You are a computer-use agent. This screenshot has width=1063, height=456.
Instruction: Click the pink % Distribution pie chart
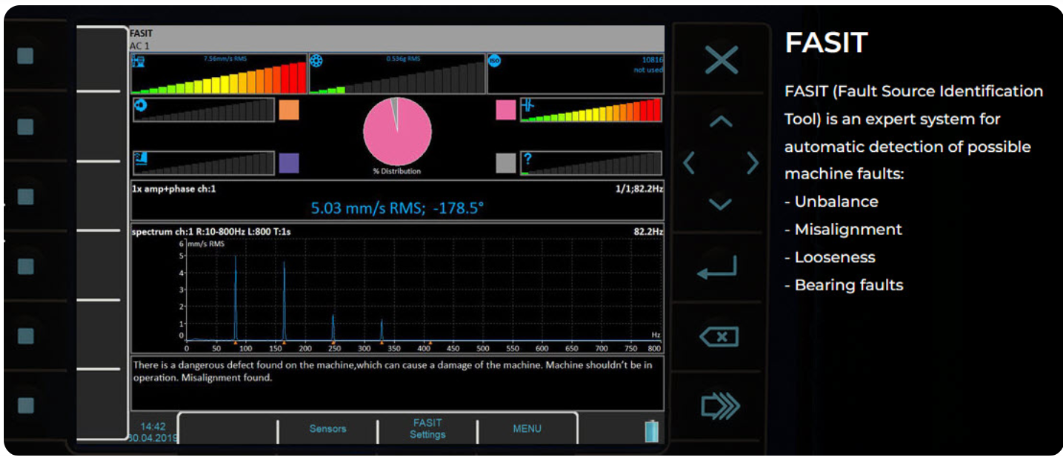(x=397, y=132)
